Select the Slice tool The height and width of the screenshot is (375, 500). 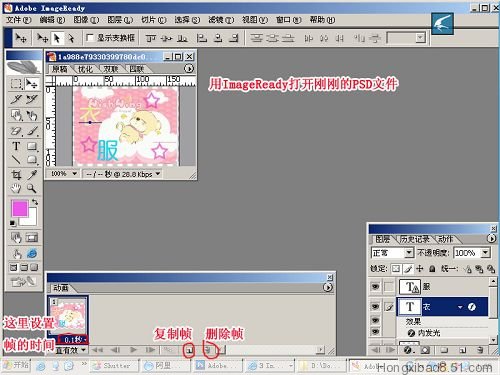point(16,99)
